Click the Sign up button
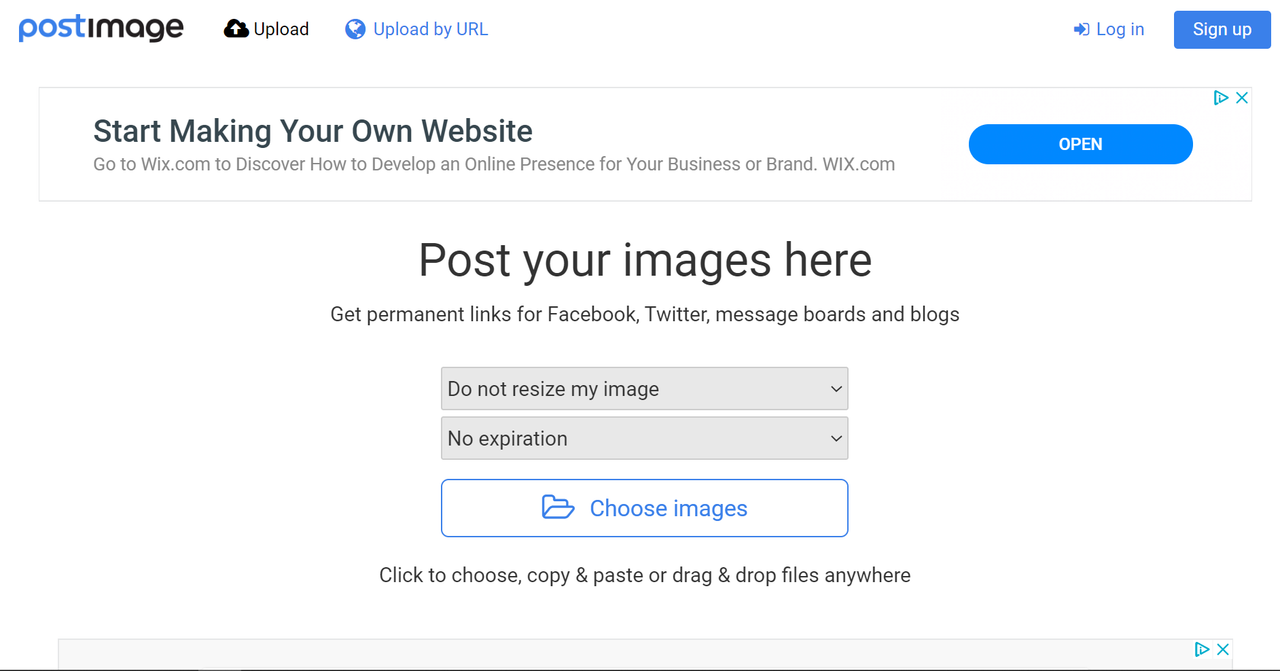Image resolution: width=1280 pixels, height=671 pixels. tap(1222, 29)
